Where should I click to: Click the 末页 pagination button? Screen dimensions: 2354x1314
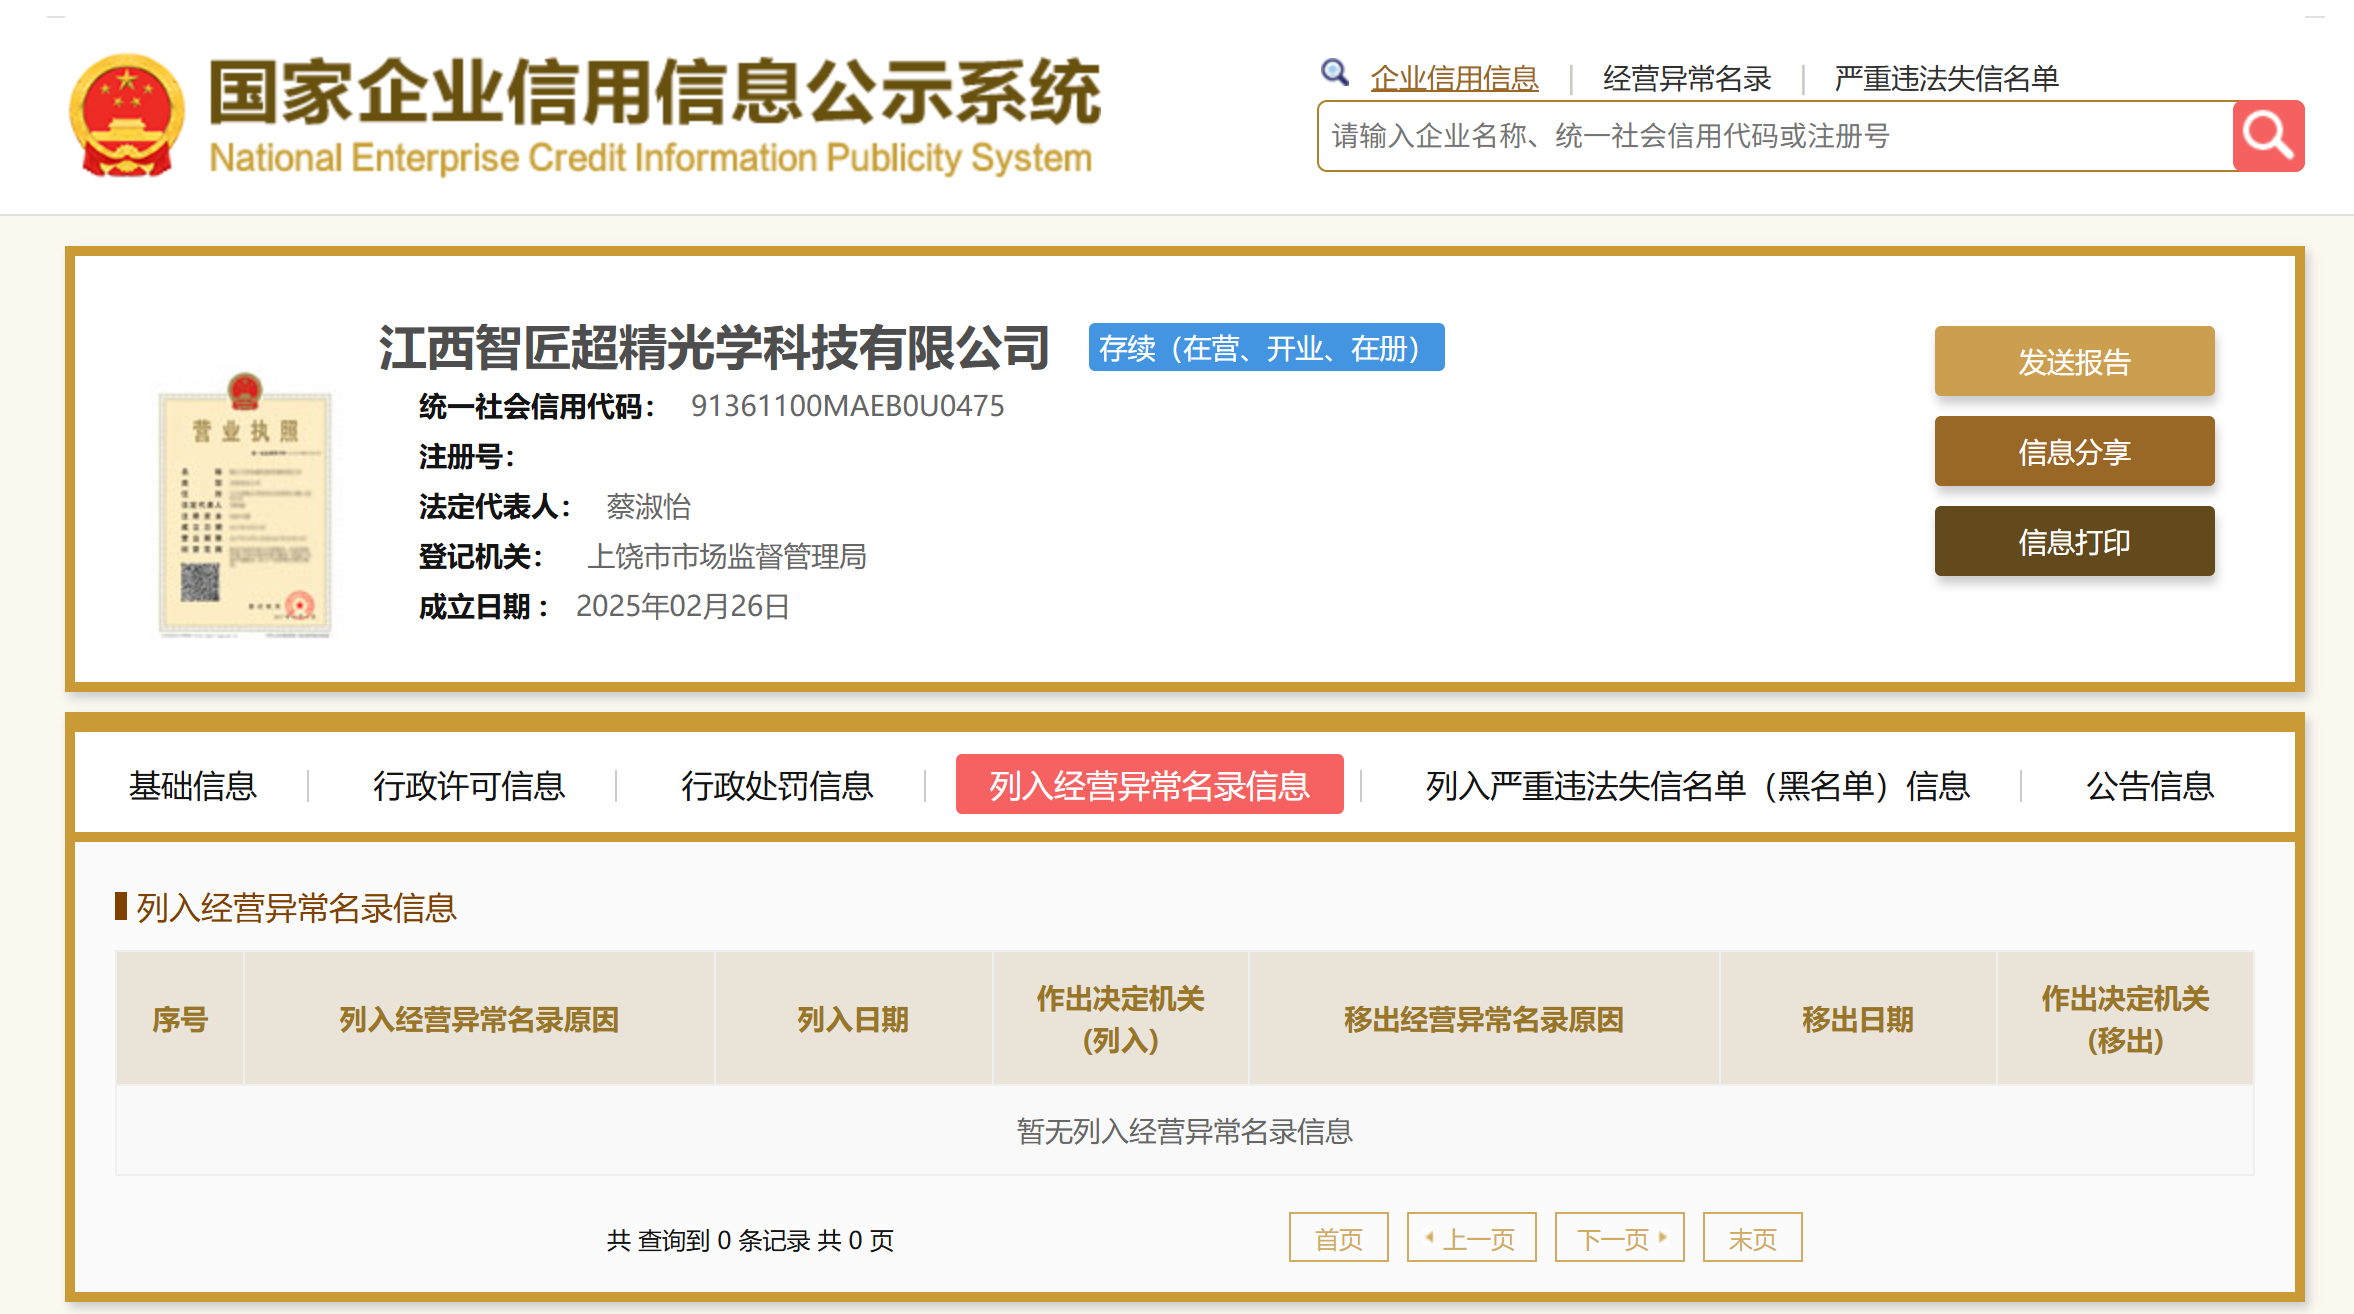(1752, 1238)
